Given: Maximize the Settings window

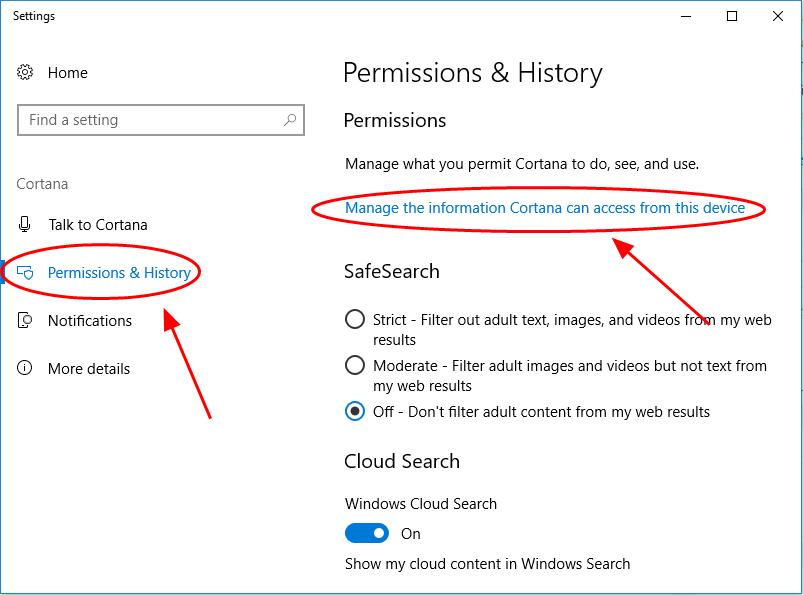Looking at the screenshot, I should tap(732, 16).
